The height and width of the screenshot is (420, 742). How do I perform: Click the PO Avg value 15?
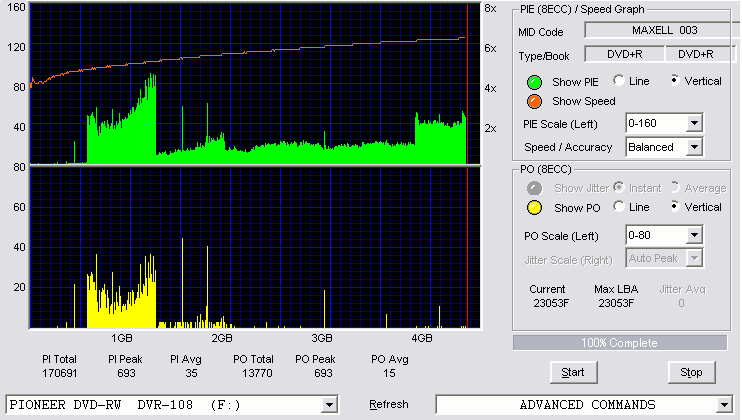389,373
